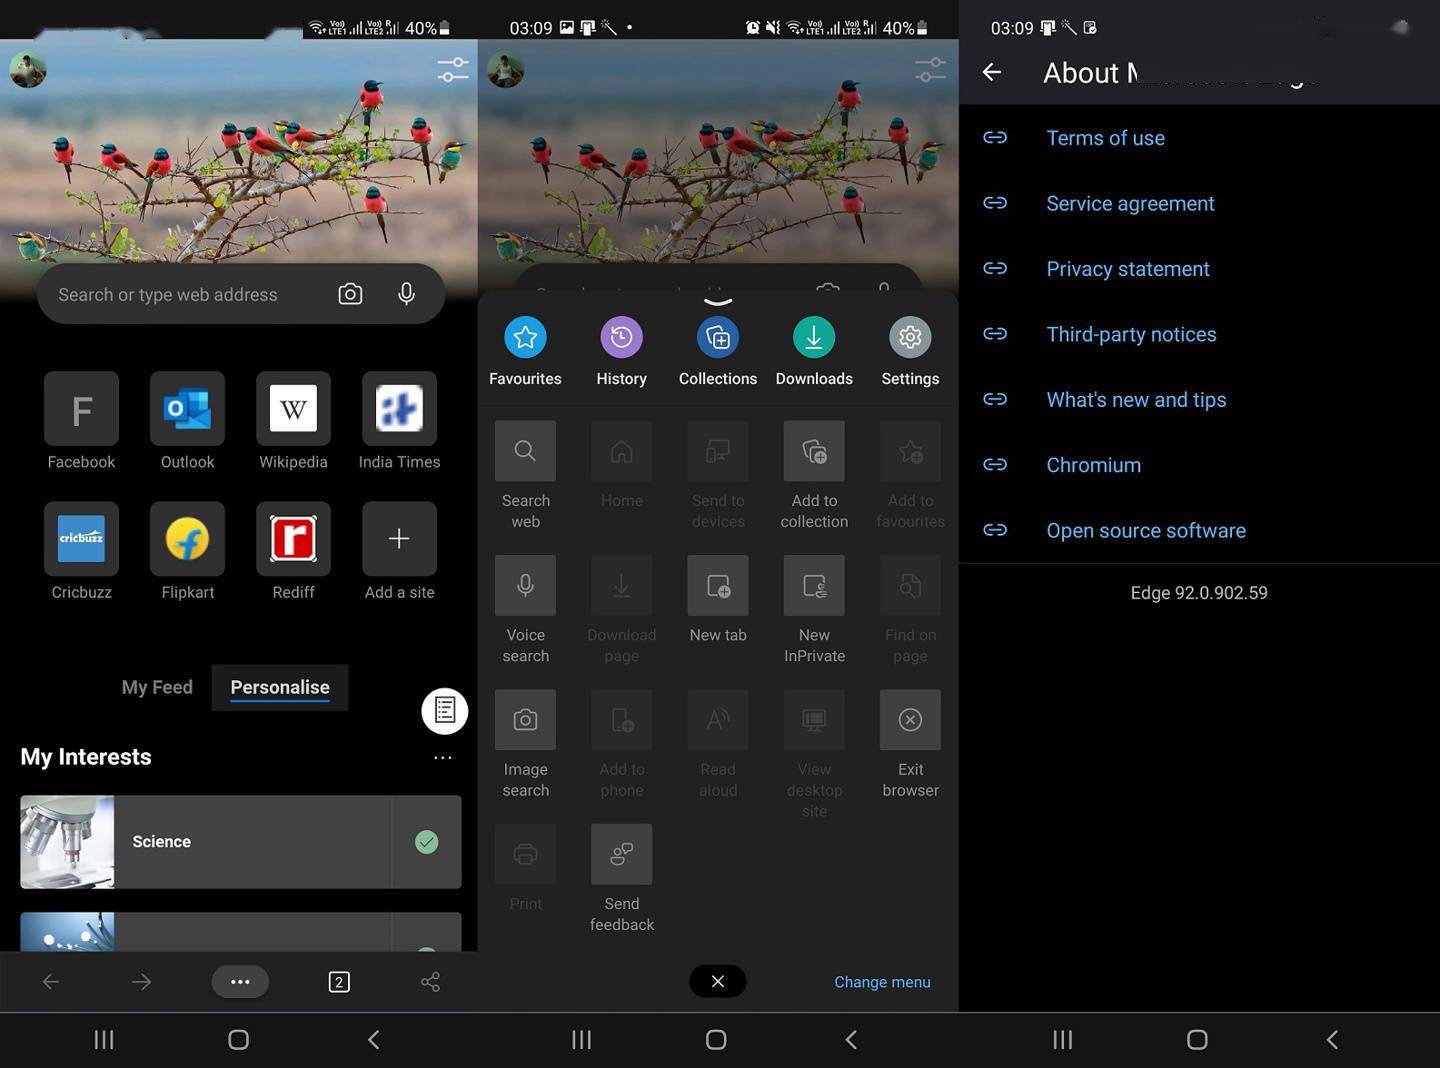Tap the search or type web address field
Viewport: 1440px width, 1068px height.
point(240,294)
